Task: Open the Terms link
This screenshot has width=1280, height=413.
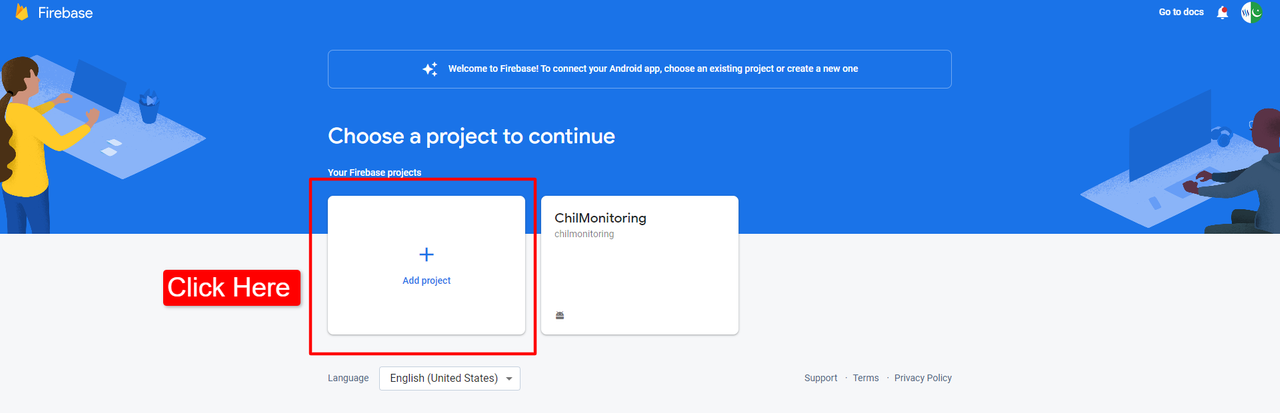Action: (x=866, y=378)
